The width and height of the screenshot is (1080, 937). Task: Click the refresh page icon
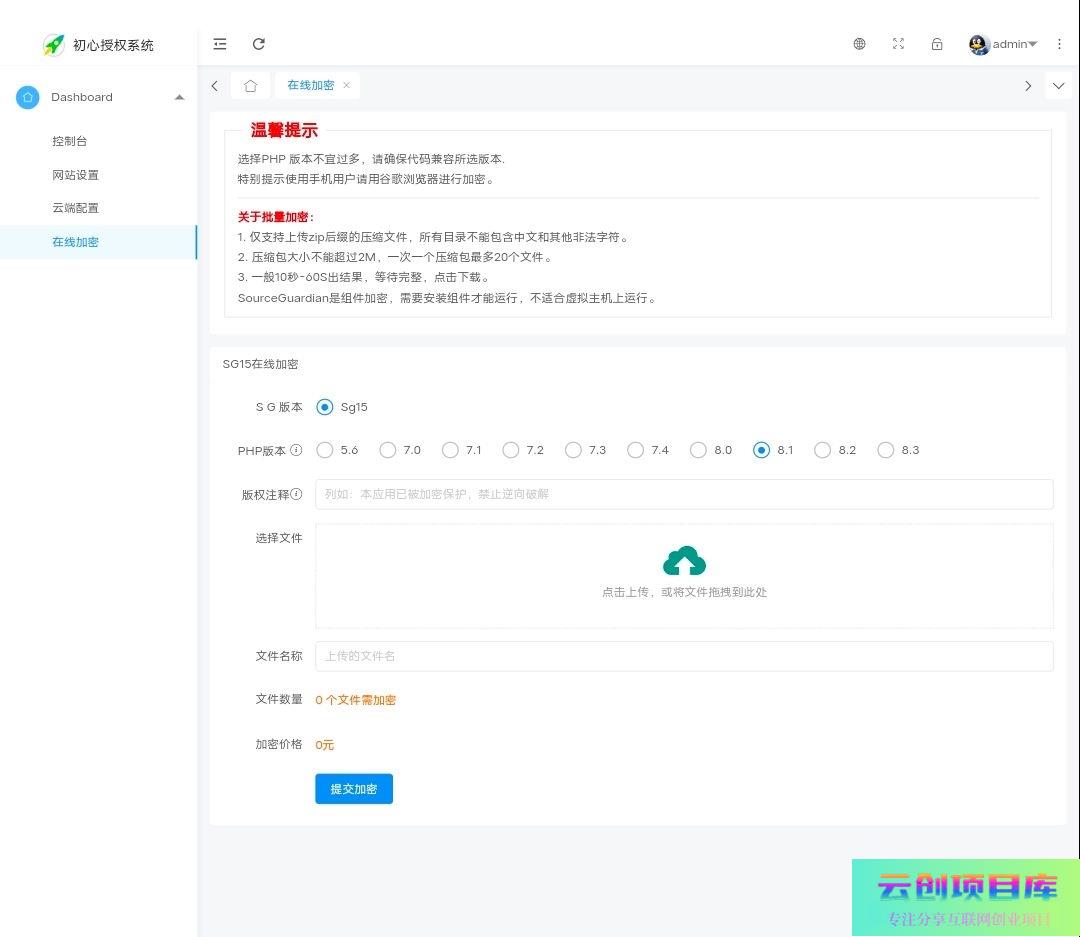(259, 44)
